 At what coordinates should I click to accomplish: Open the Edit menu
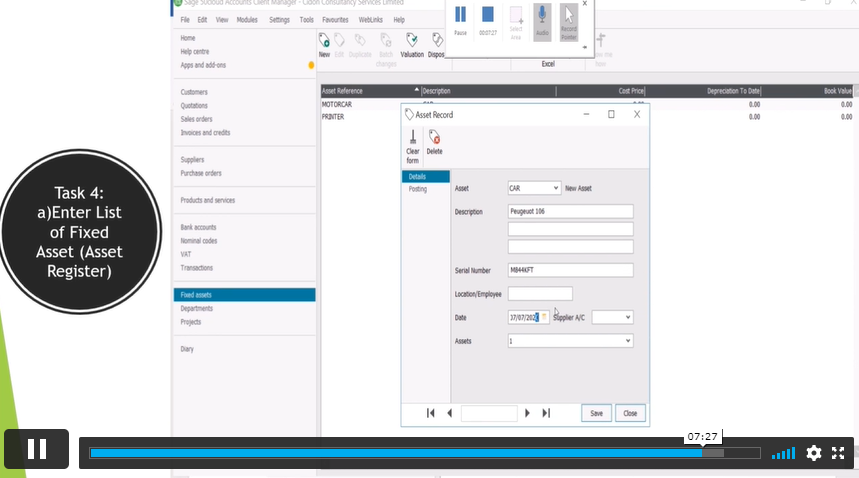coord(202,20)
